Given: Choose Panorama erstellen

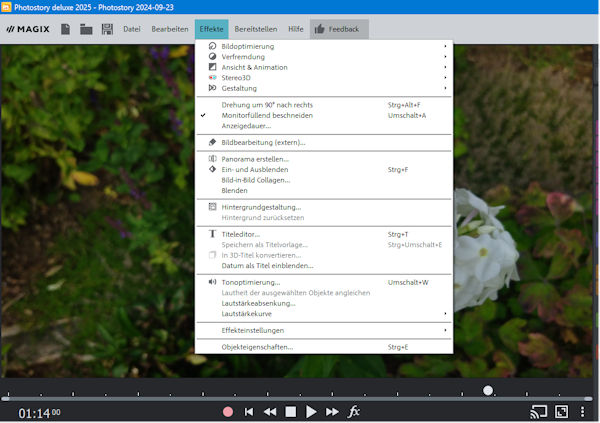Looking at the screenshot, I should click(324, 159).
